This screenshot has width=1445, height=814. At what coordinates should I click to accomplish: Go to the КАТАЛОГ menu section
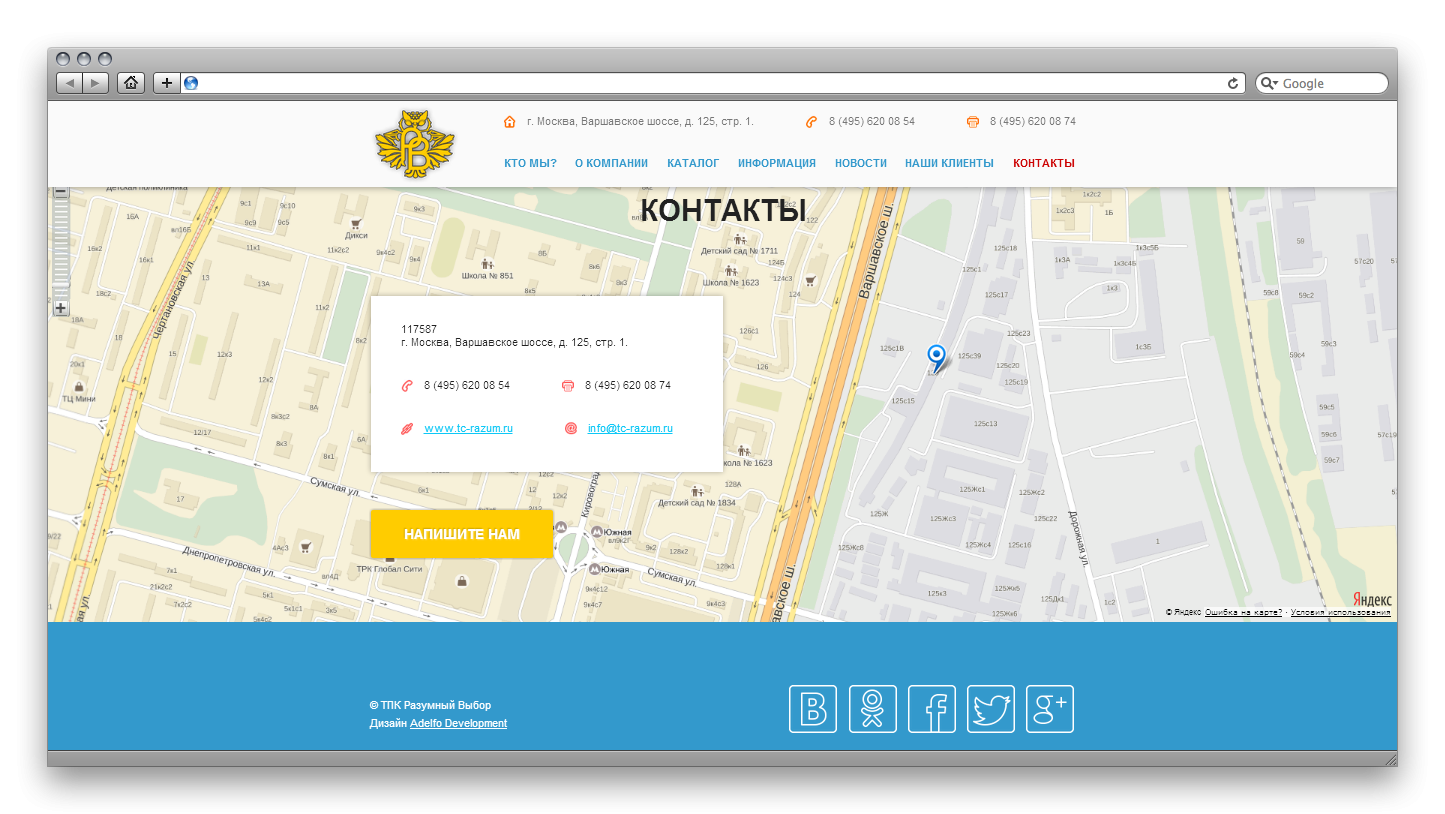pyautogui.click(x=693, y=163)
